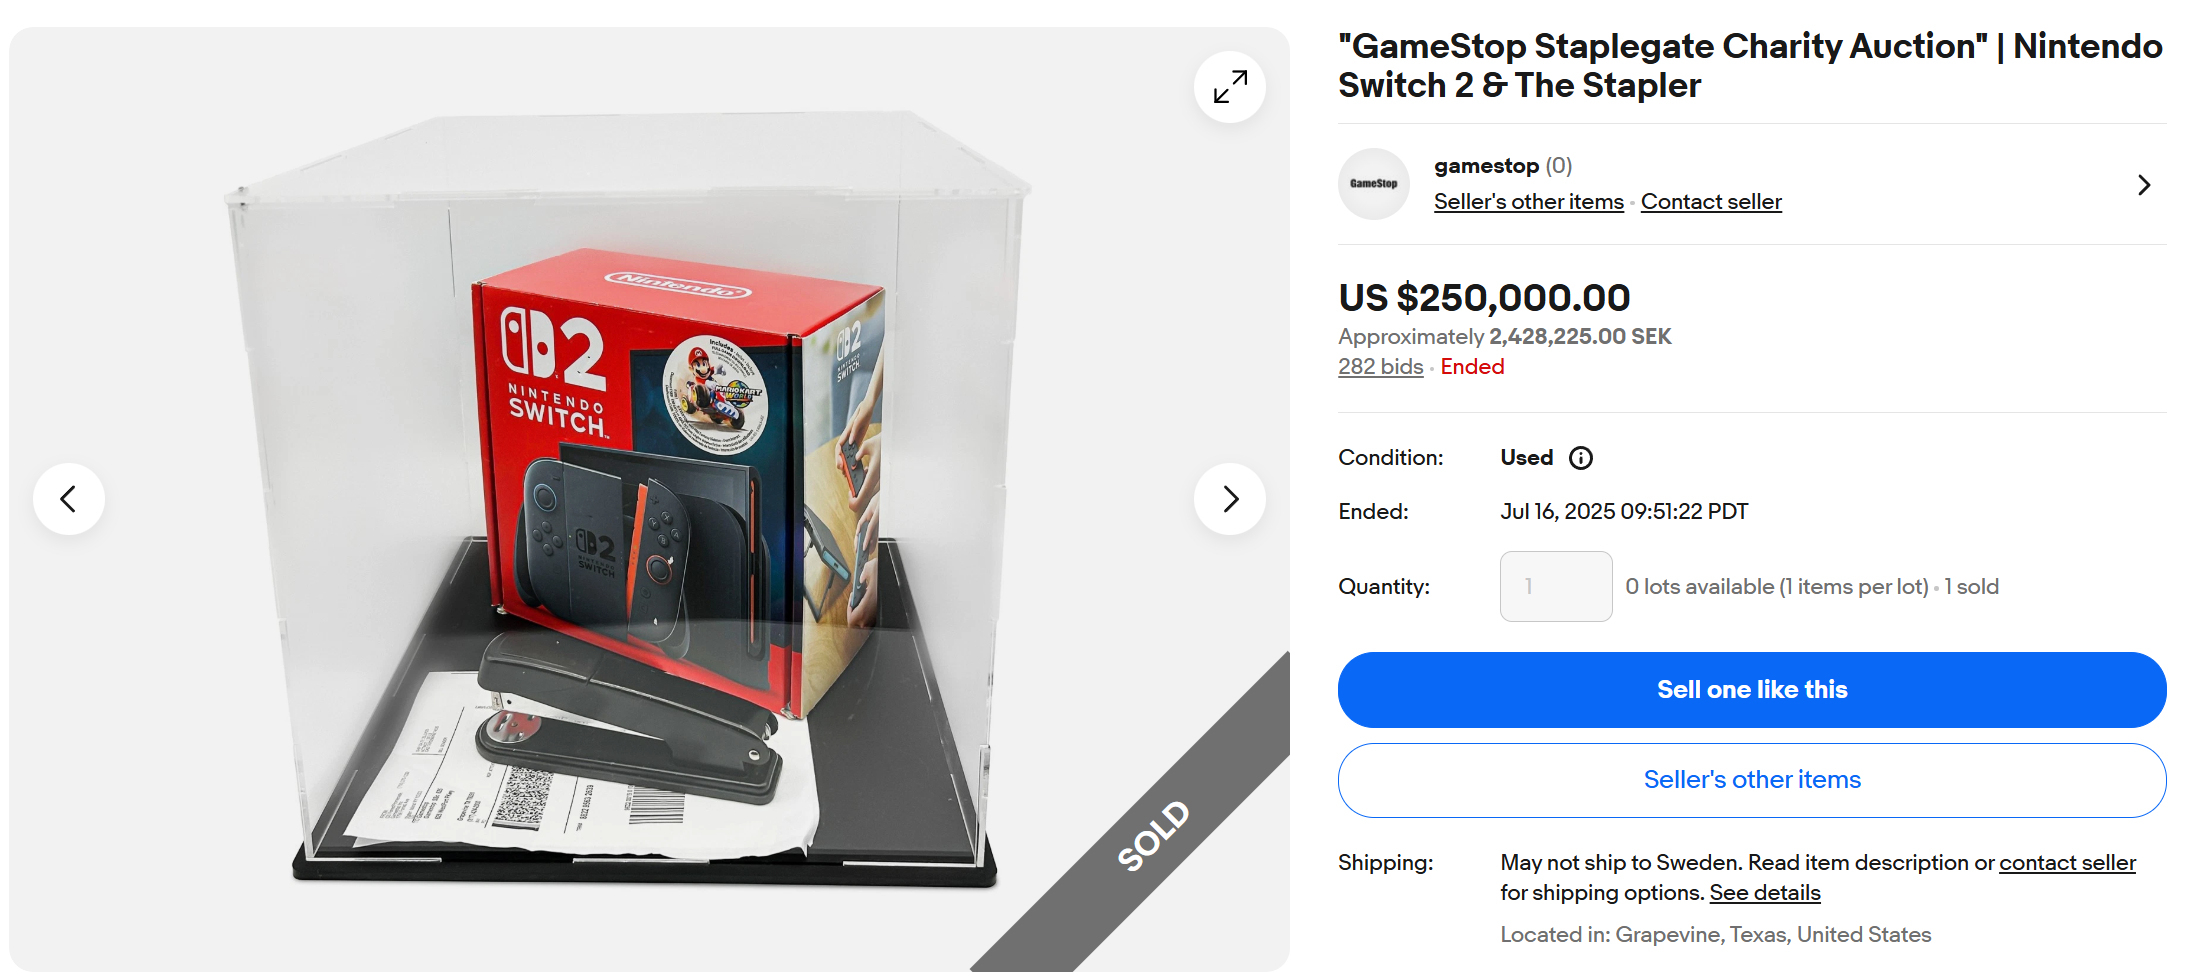View the Used condition info tooltip
Viewport: 2204px width, 979px height.
tap(1581, 458)
